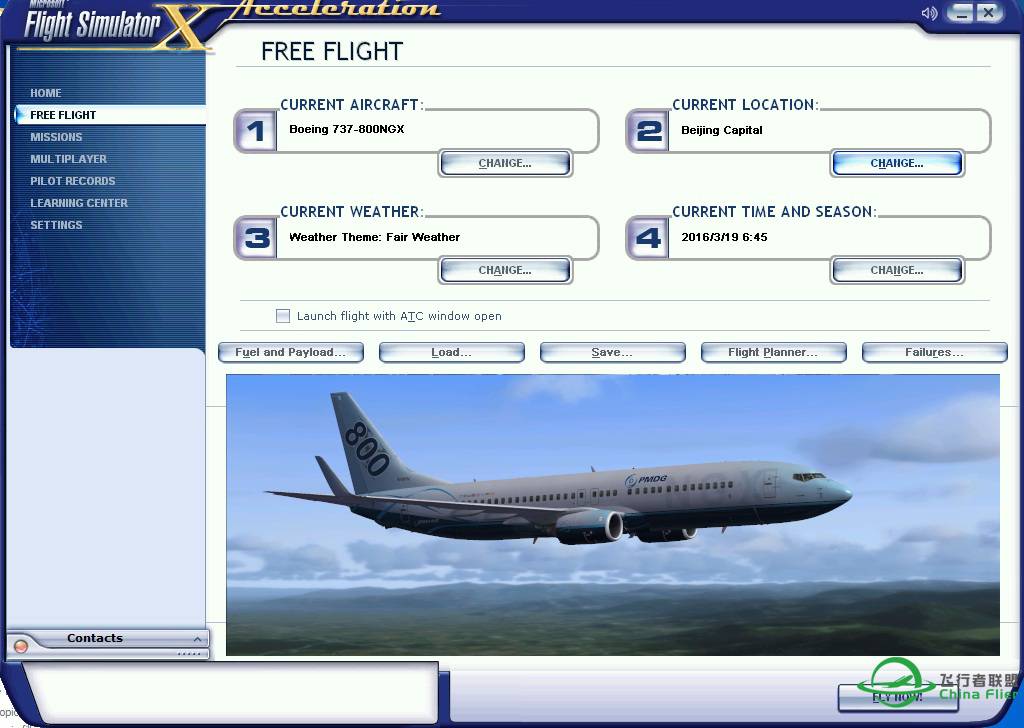Open Learning Center from sidebar menu

[79, 203]
